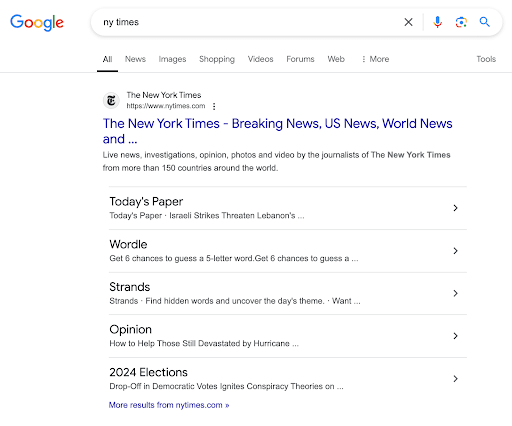Switch to the Images tab

point(172,59)
